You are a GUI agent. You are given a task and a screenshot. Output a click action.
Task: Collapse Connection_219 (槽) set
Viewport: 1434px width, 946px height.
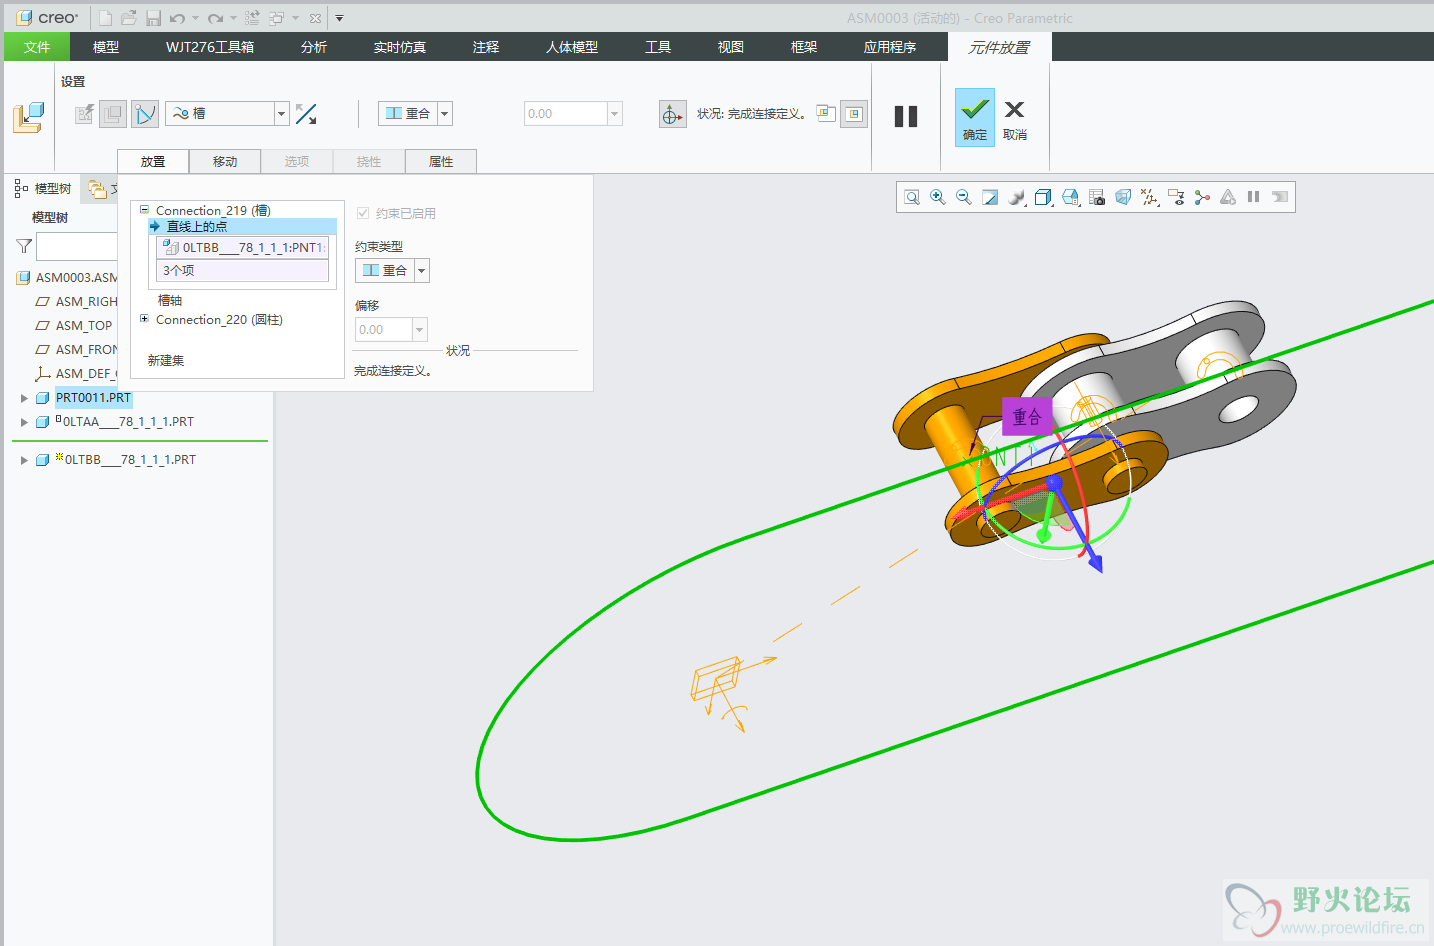pos(144,210)
